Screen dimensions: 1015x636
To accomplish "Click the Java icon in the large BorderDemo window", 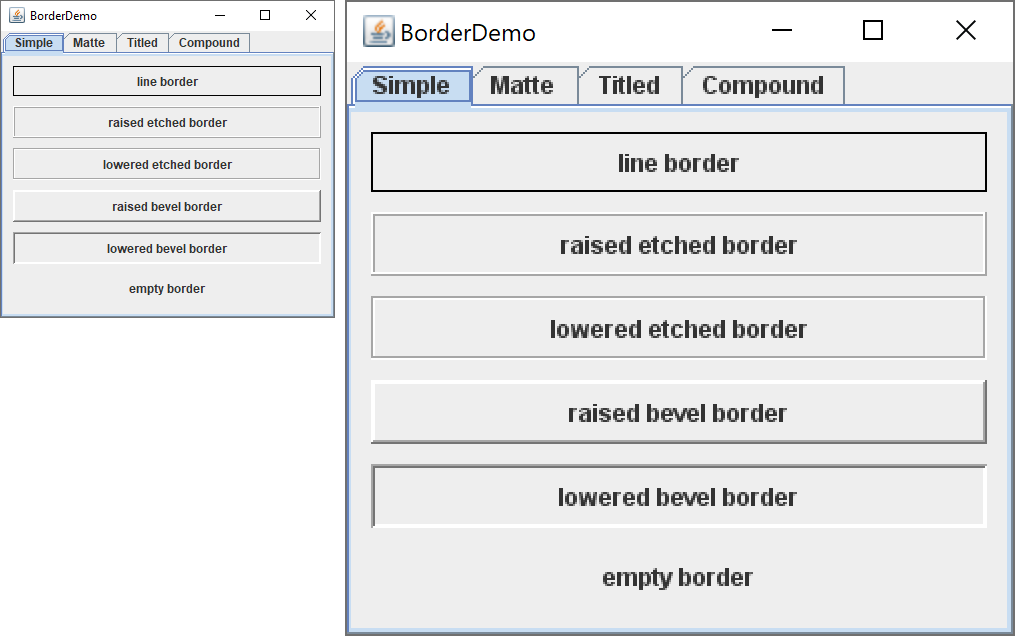I will 379,32.
